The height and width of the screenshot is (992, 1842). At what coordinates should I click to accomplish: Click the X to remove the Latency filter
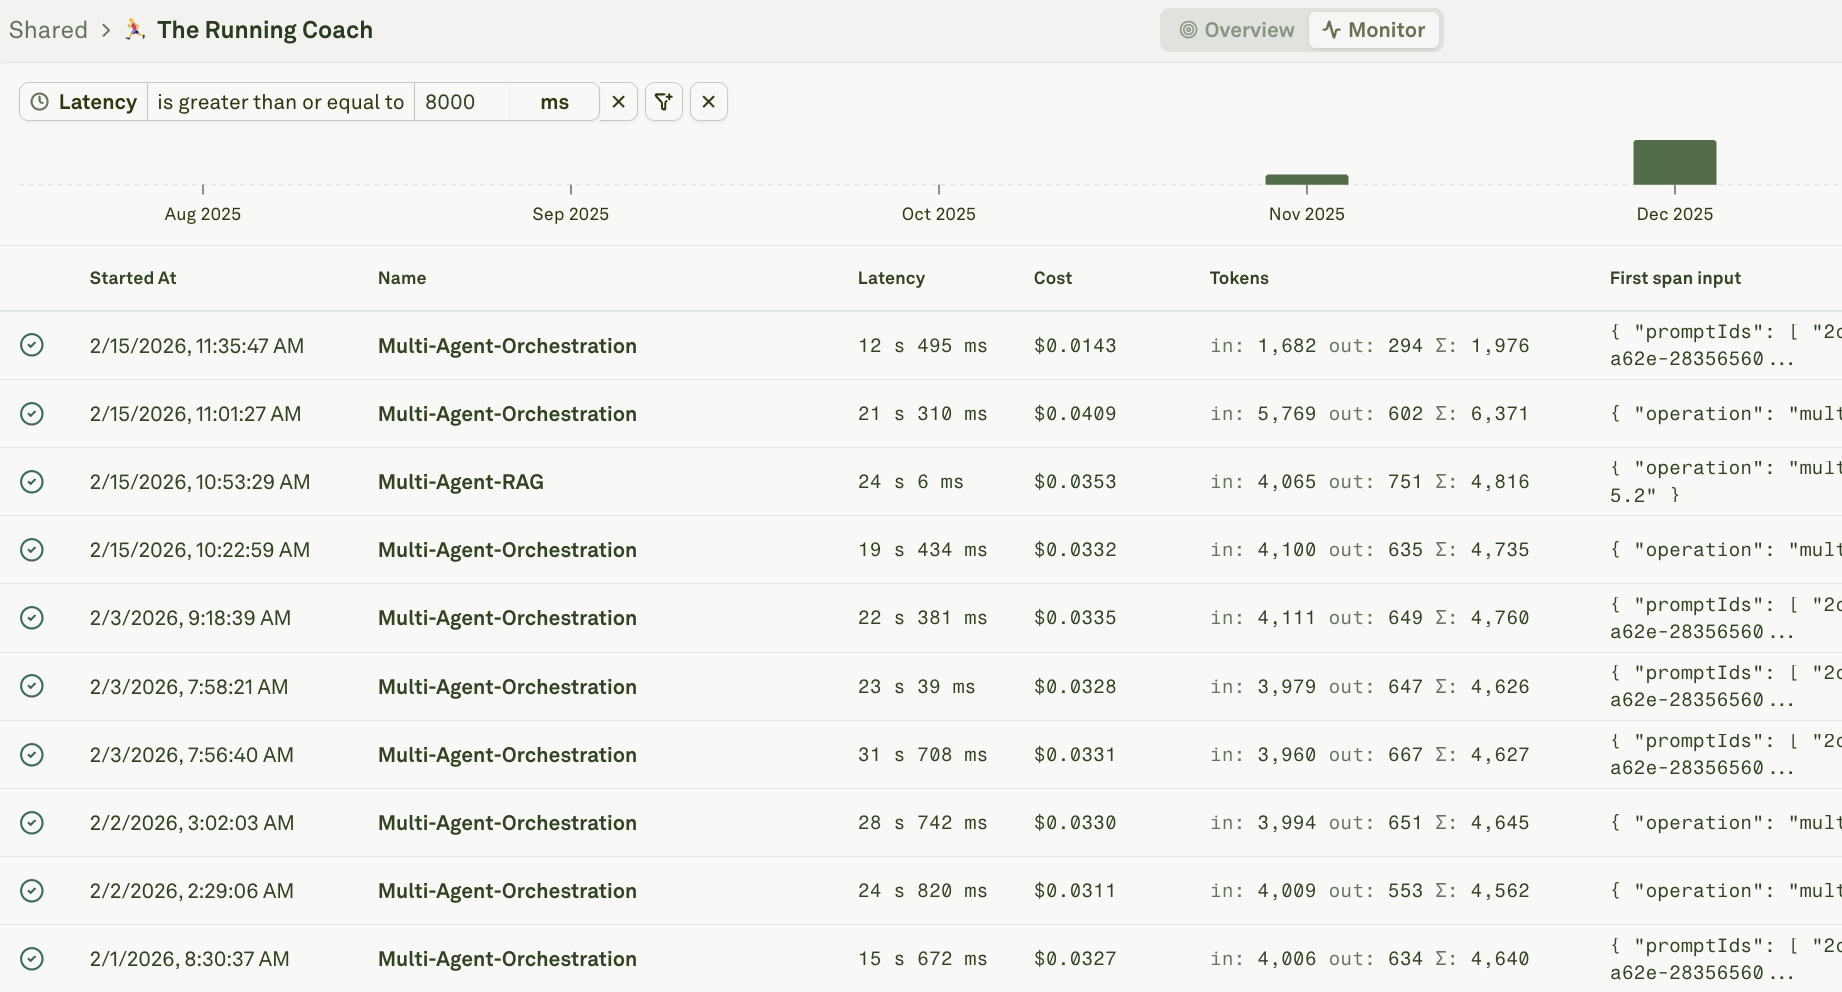[618, 101]
